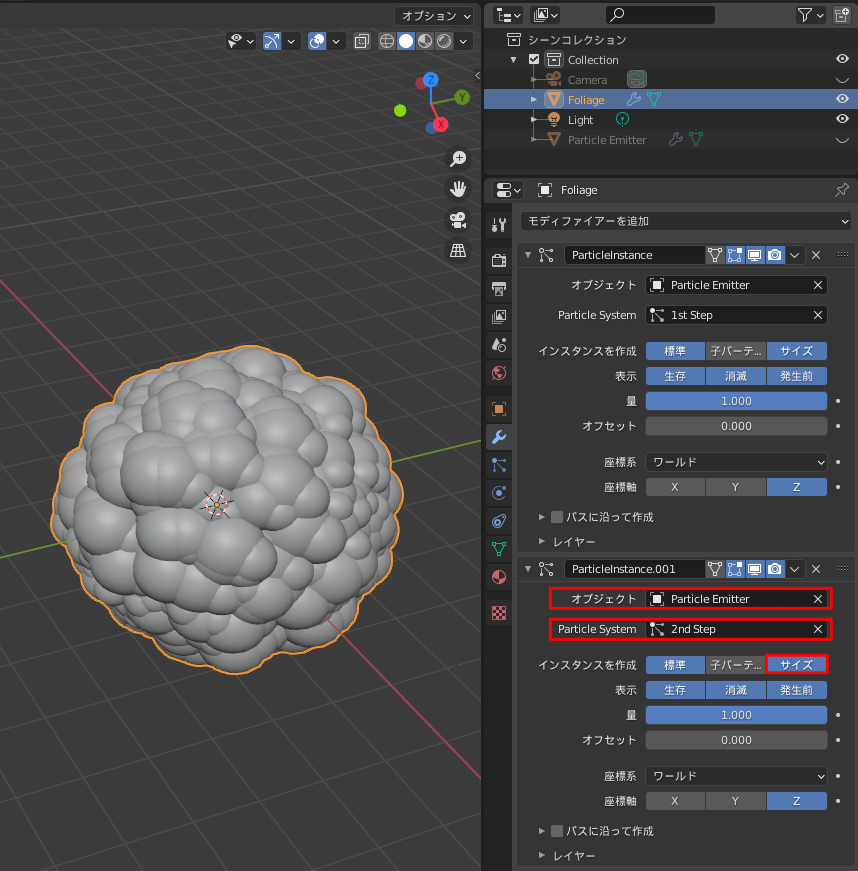Screen dimensions: 858x871
Task: Collapse the ParticleInstance.001 modifier panel
Action: click(x=528, y=569)
